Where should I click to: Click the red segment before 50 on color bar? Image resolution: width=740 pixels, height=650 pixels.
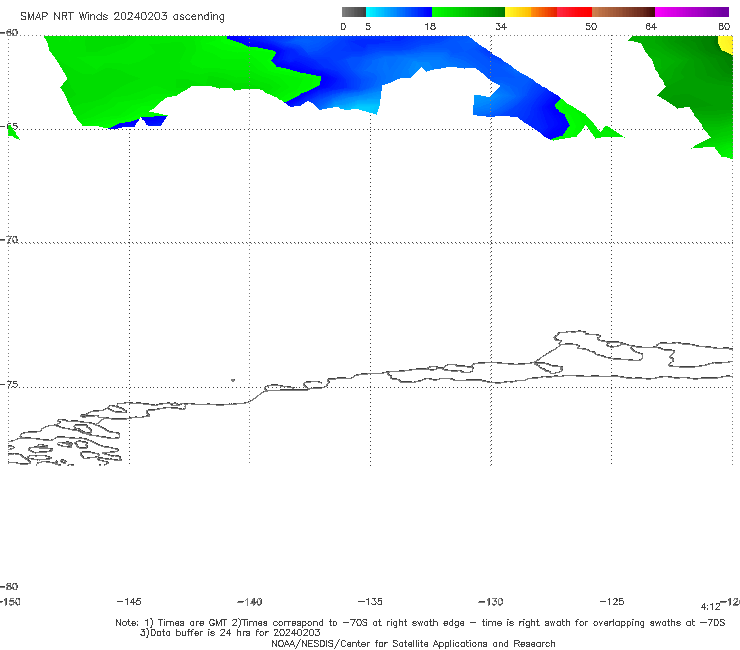574,12
